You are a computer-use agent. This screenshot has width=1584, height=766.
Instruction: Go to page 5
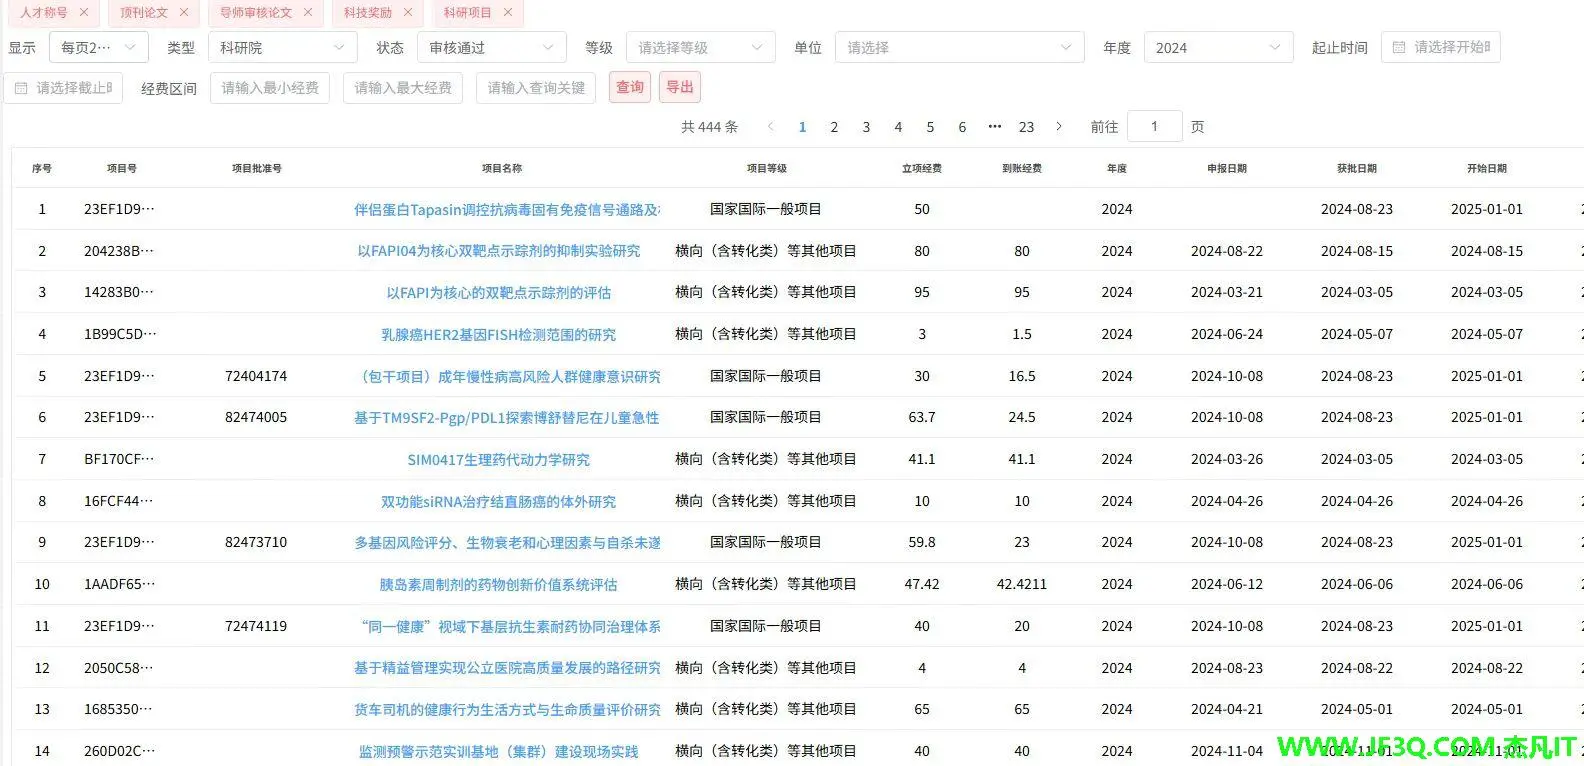coord(930,127)
